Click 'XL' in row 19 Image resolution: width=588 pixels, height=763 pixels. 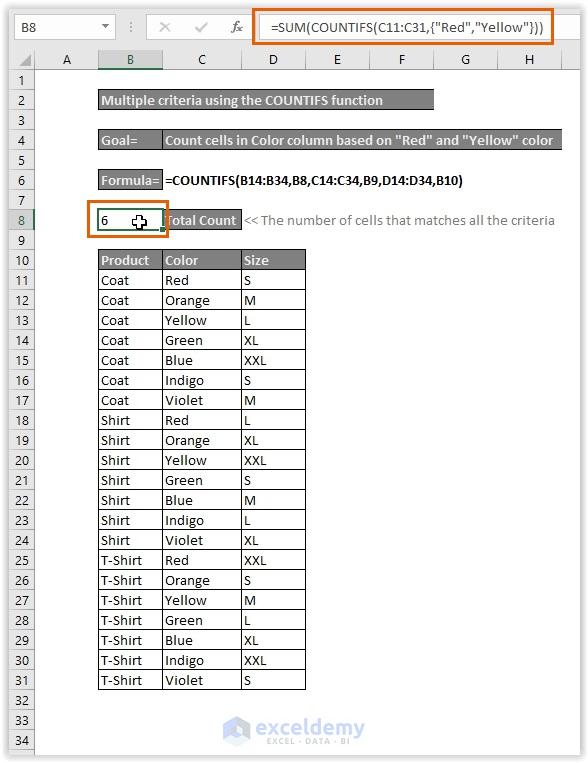tap(274, 440)
